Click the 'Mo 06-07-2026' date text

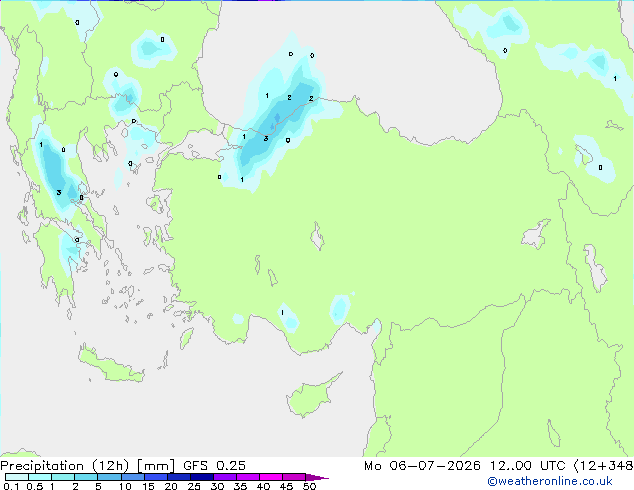[422, 466]
